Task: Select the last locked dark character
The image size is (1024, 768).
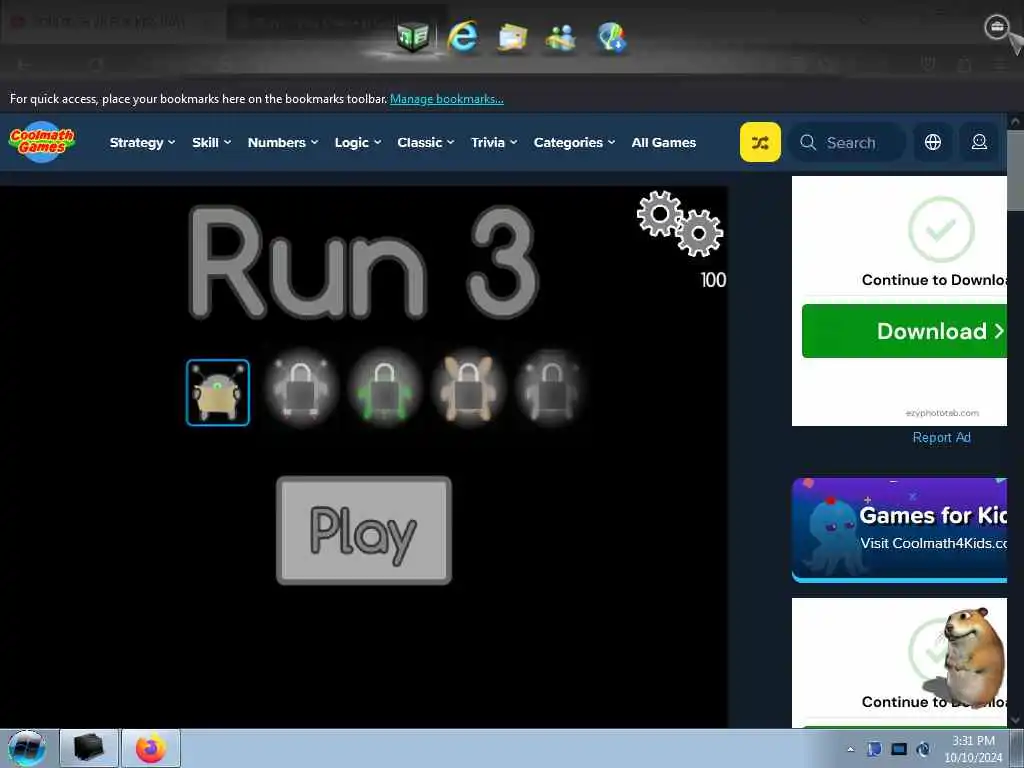Action: [551, 391]
